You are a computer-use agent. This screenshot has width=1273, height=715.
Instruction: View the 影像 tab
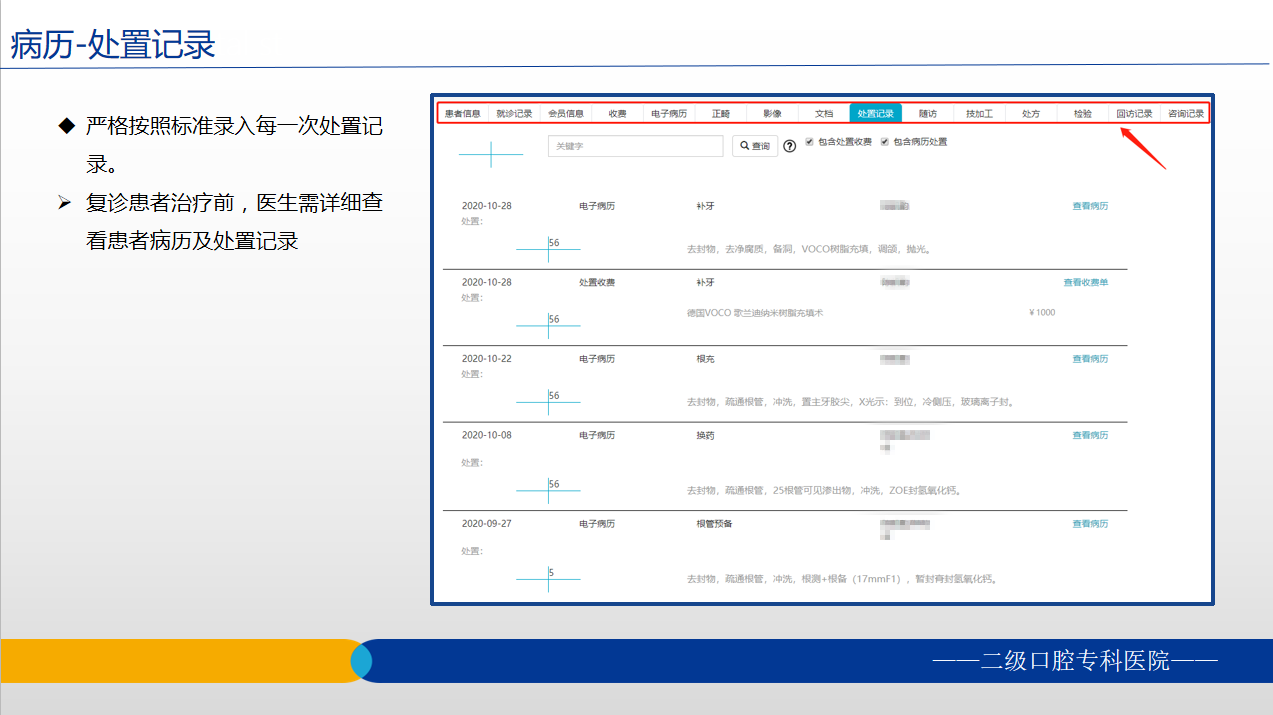(771, 112)
